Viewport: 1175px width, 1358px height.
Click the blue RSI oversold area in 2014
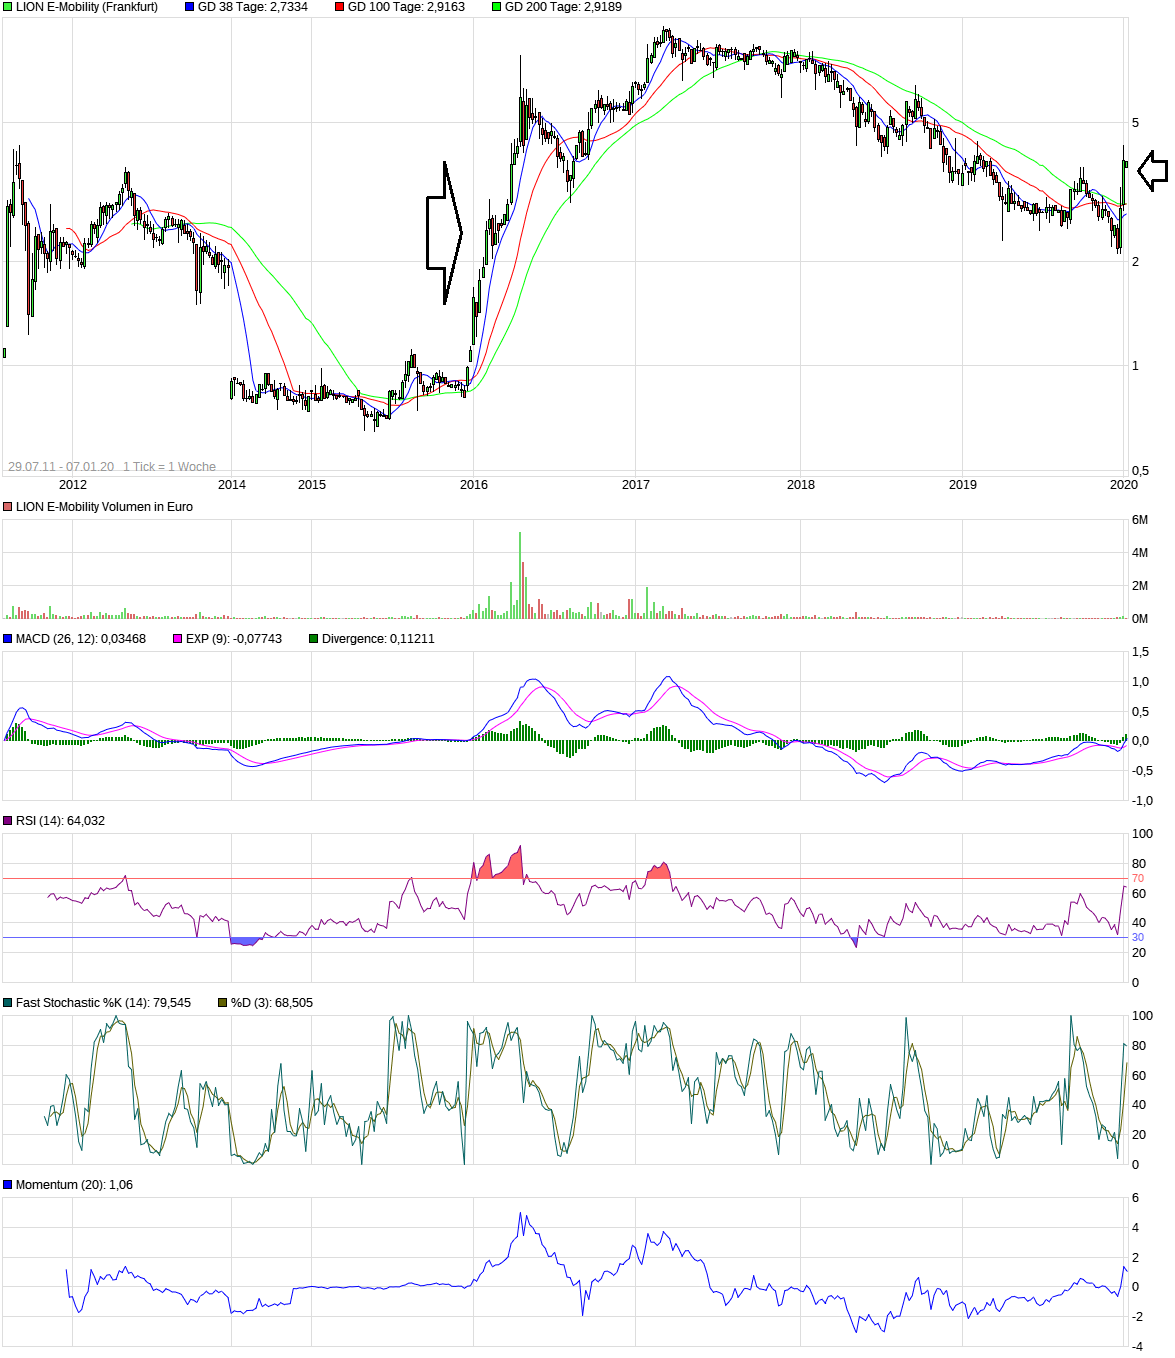click(244, 941)
